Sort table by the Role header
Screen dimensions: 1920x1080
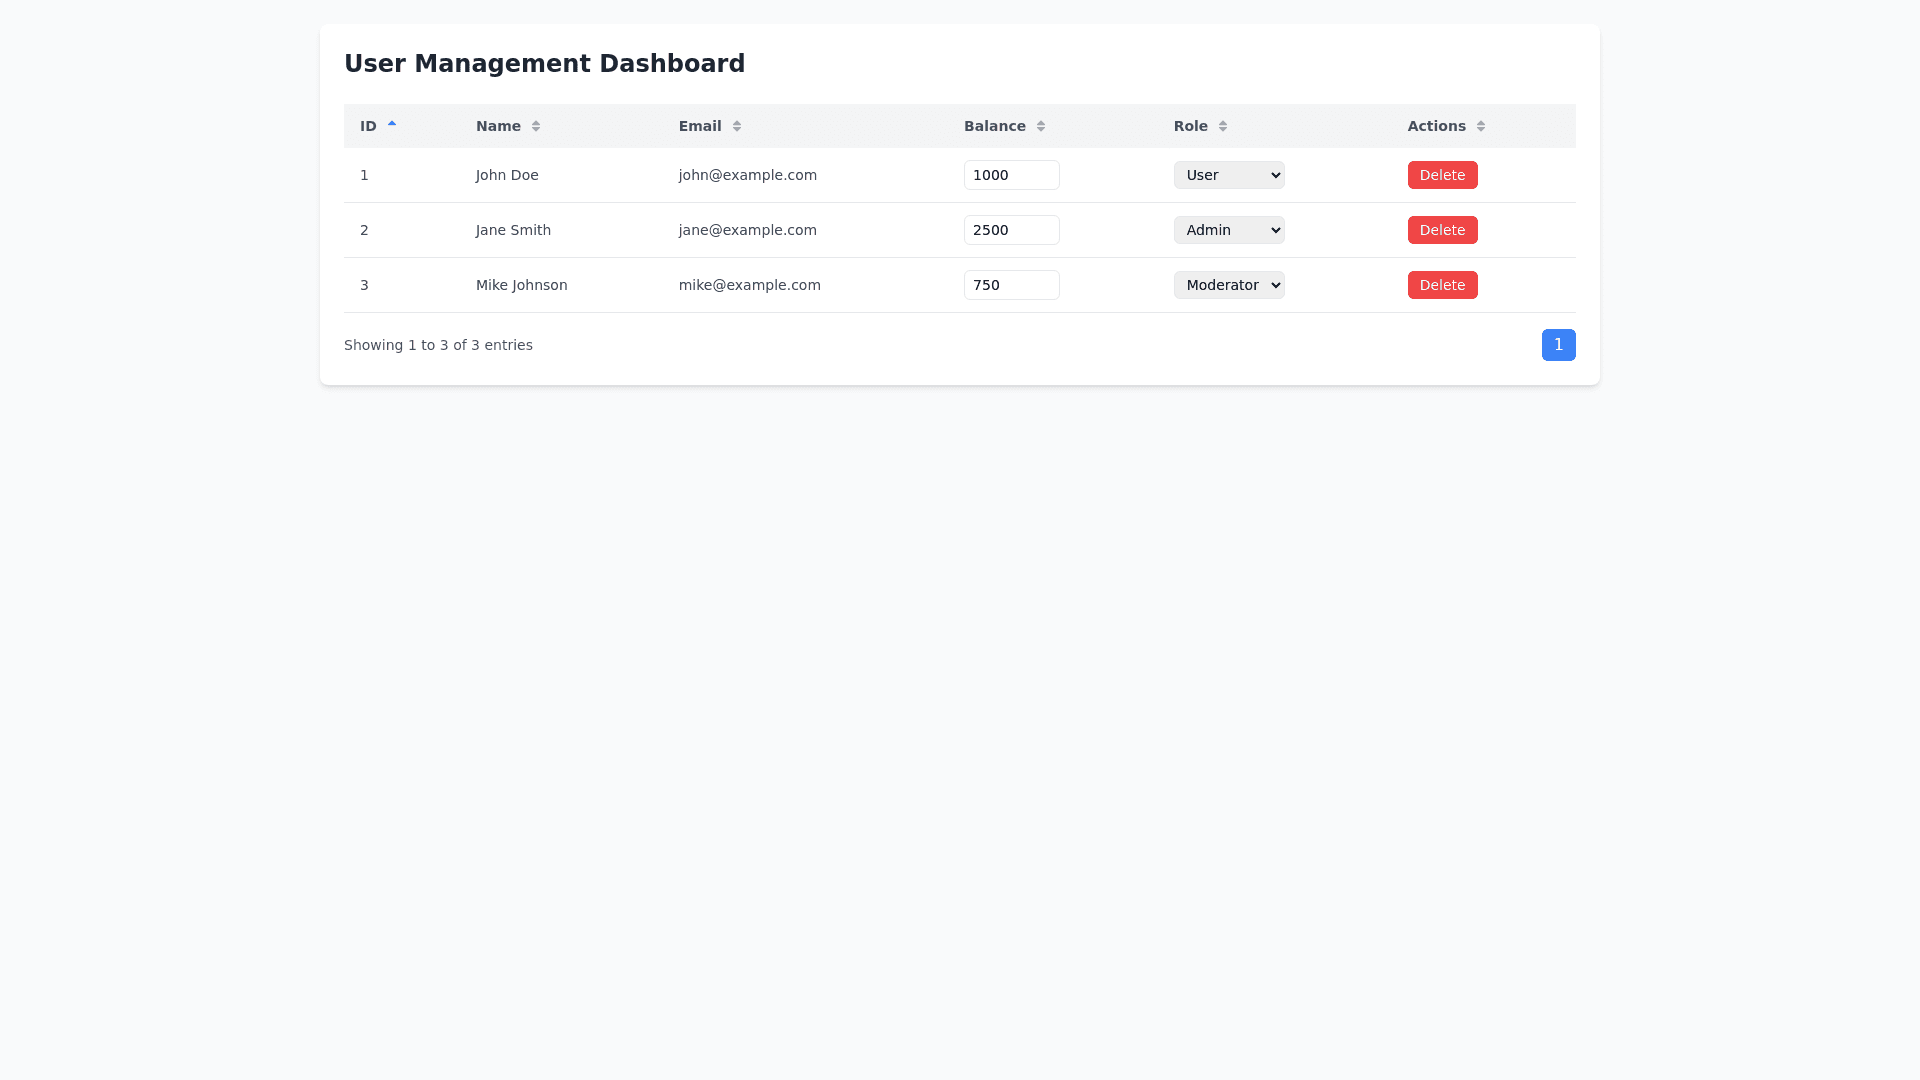click(1190, 126)
